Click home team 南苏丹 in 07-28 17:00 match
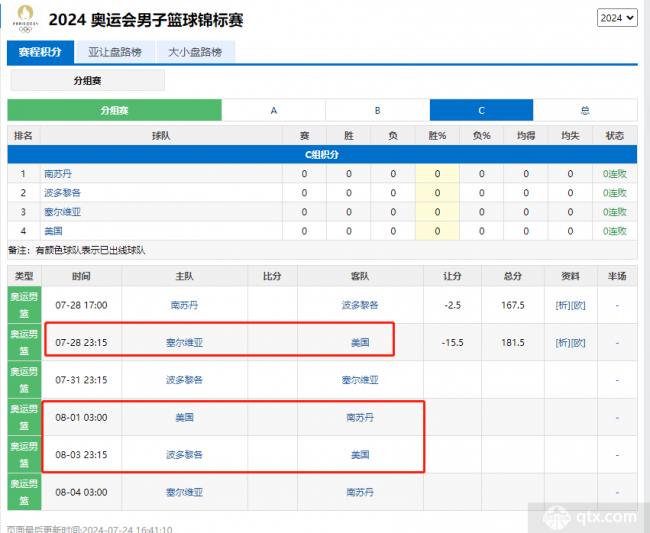This screenshot has width=650, height=533. (184, 305)
